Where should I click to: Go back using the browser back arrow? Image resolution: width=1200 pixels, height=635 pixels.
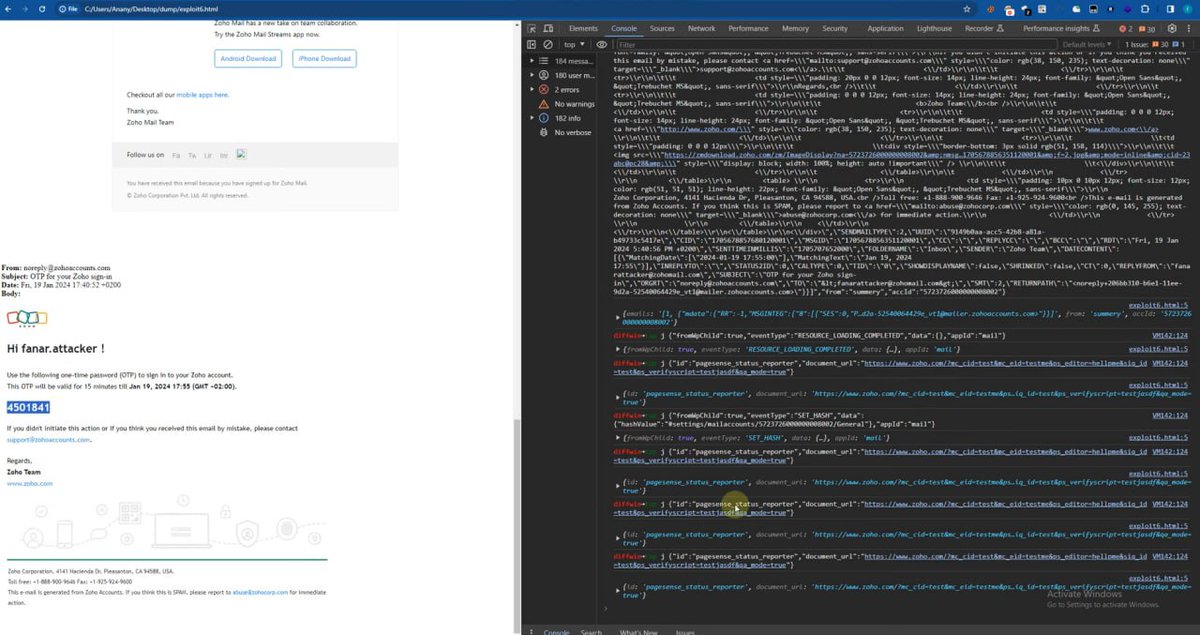pos(10,8)
